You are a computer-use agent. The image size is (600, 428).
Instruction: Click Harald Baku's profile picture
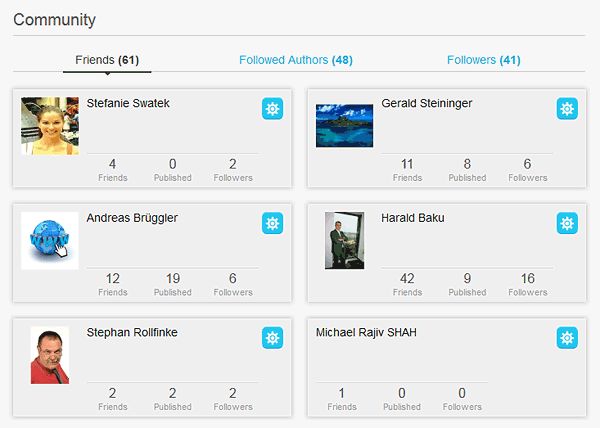(x=344, y=240)
